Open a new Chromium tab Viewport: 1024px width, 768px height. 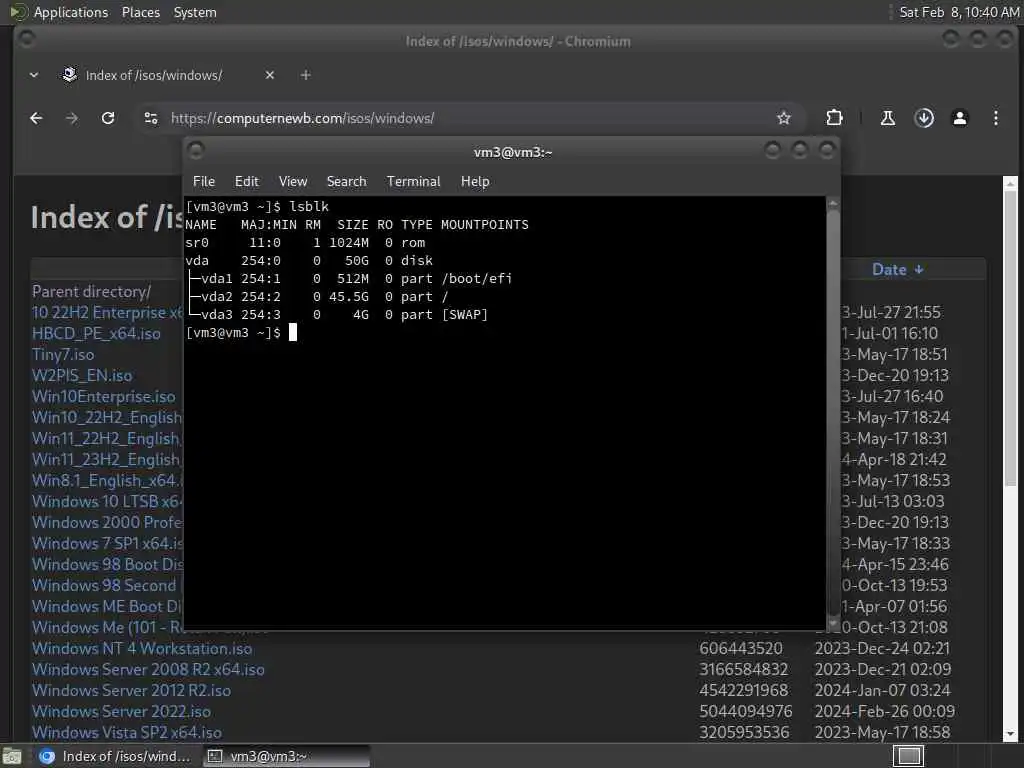click(x=306, y=75)
